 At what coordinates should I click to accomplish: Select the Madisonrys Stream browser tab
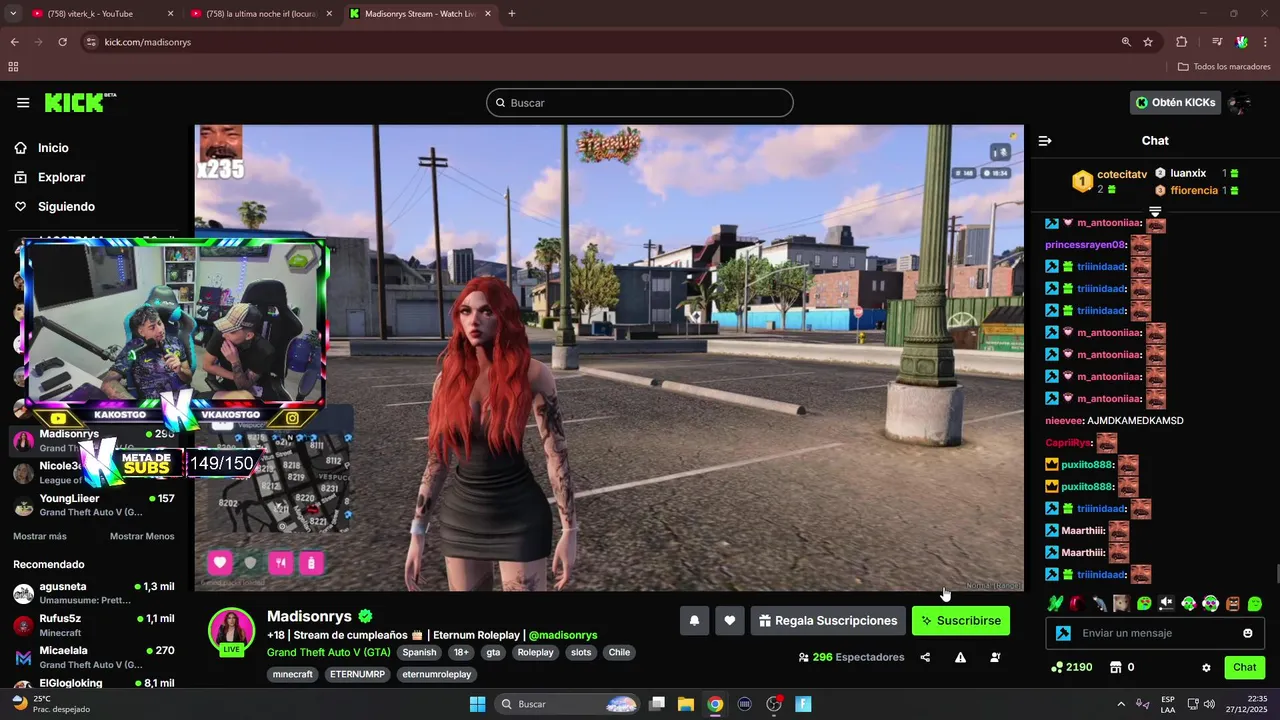pos(419,14)
